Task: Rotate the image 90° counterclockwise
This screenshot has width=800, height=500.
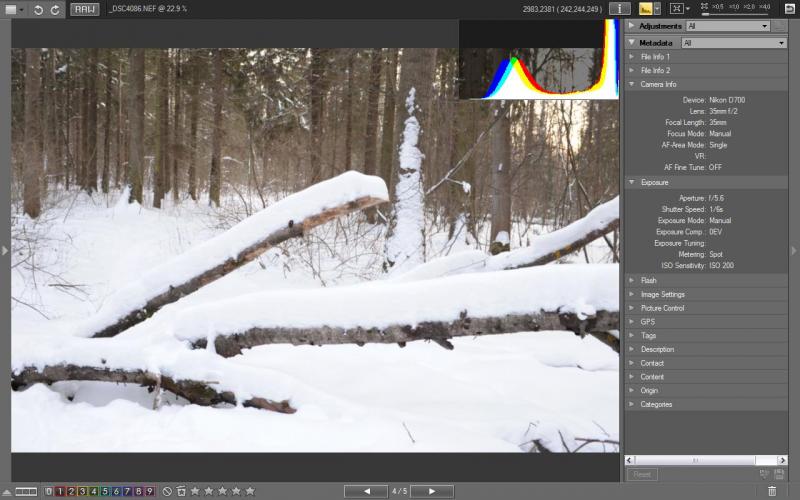Action: coord(38,10)
